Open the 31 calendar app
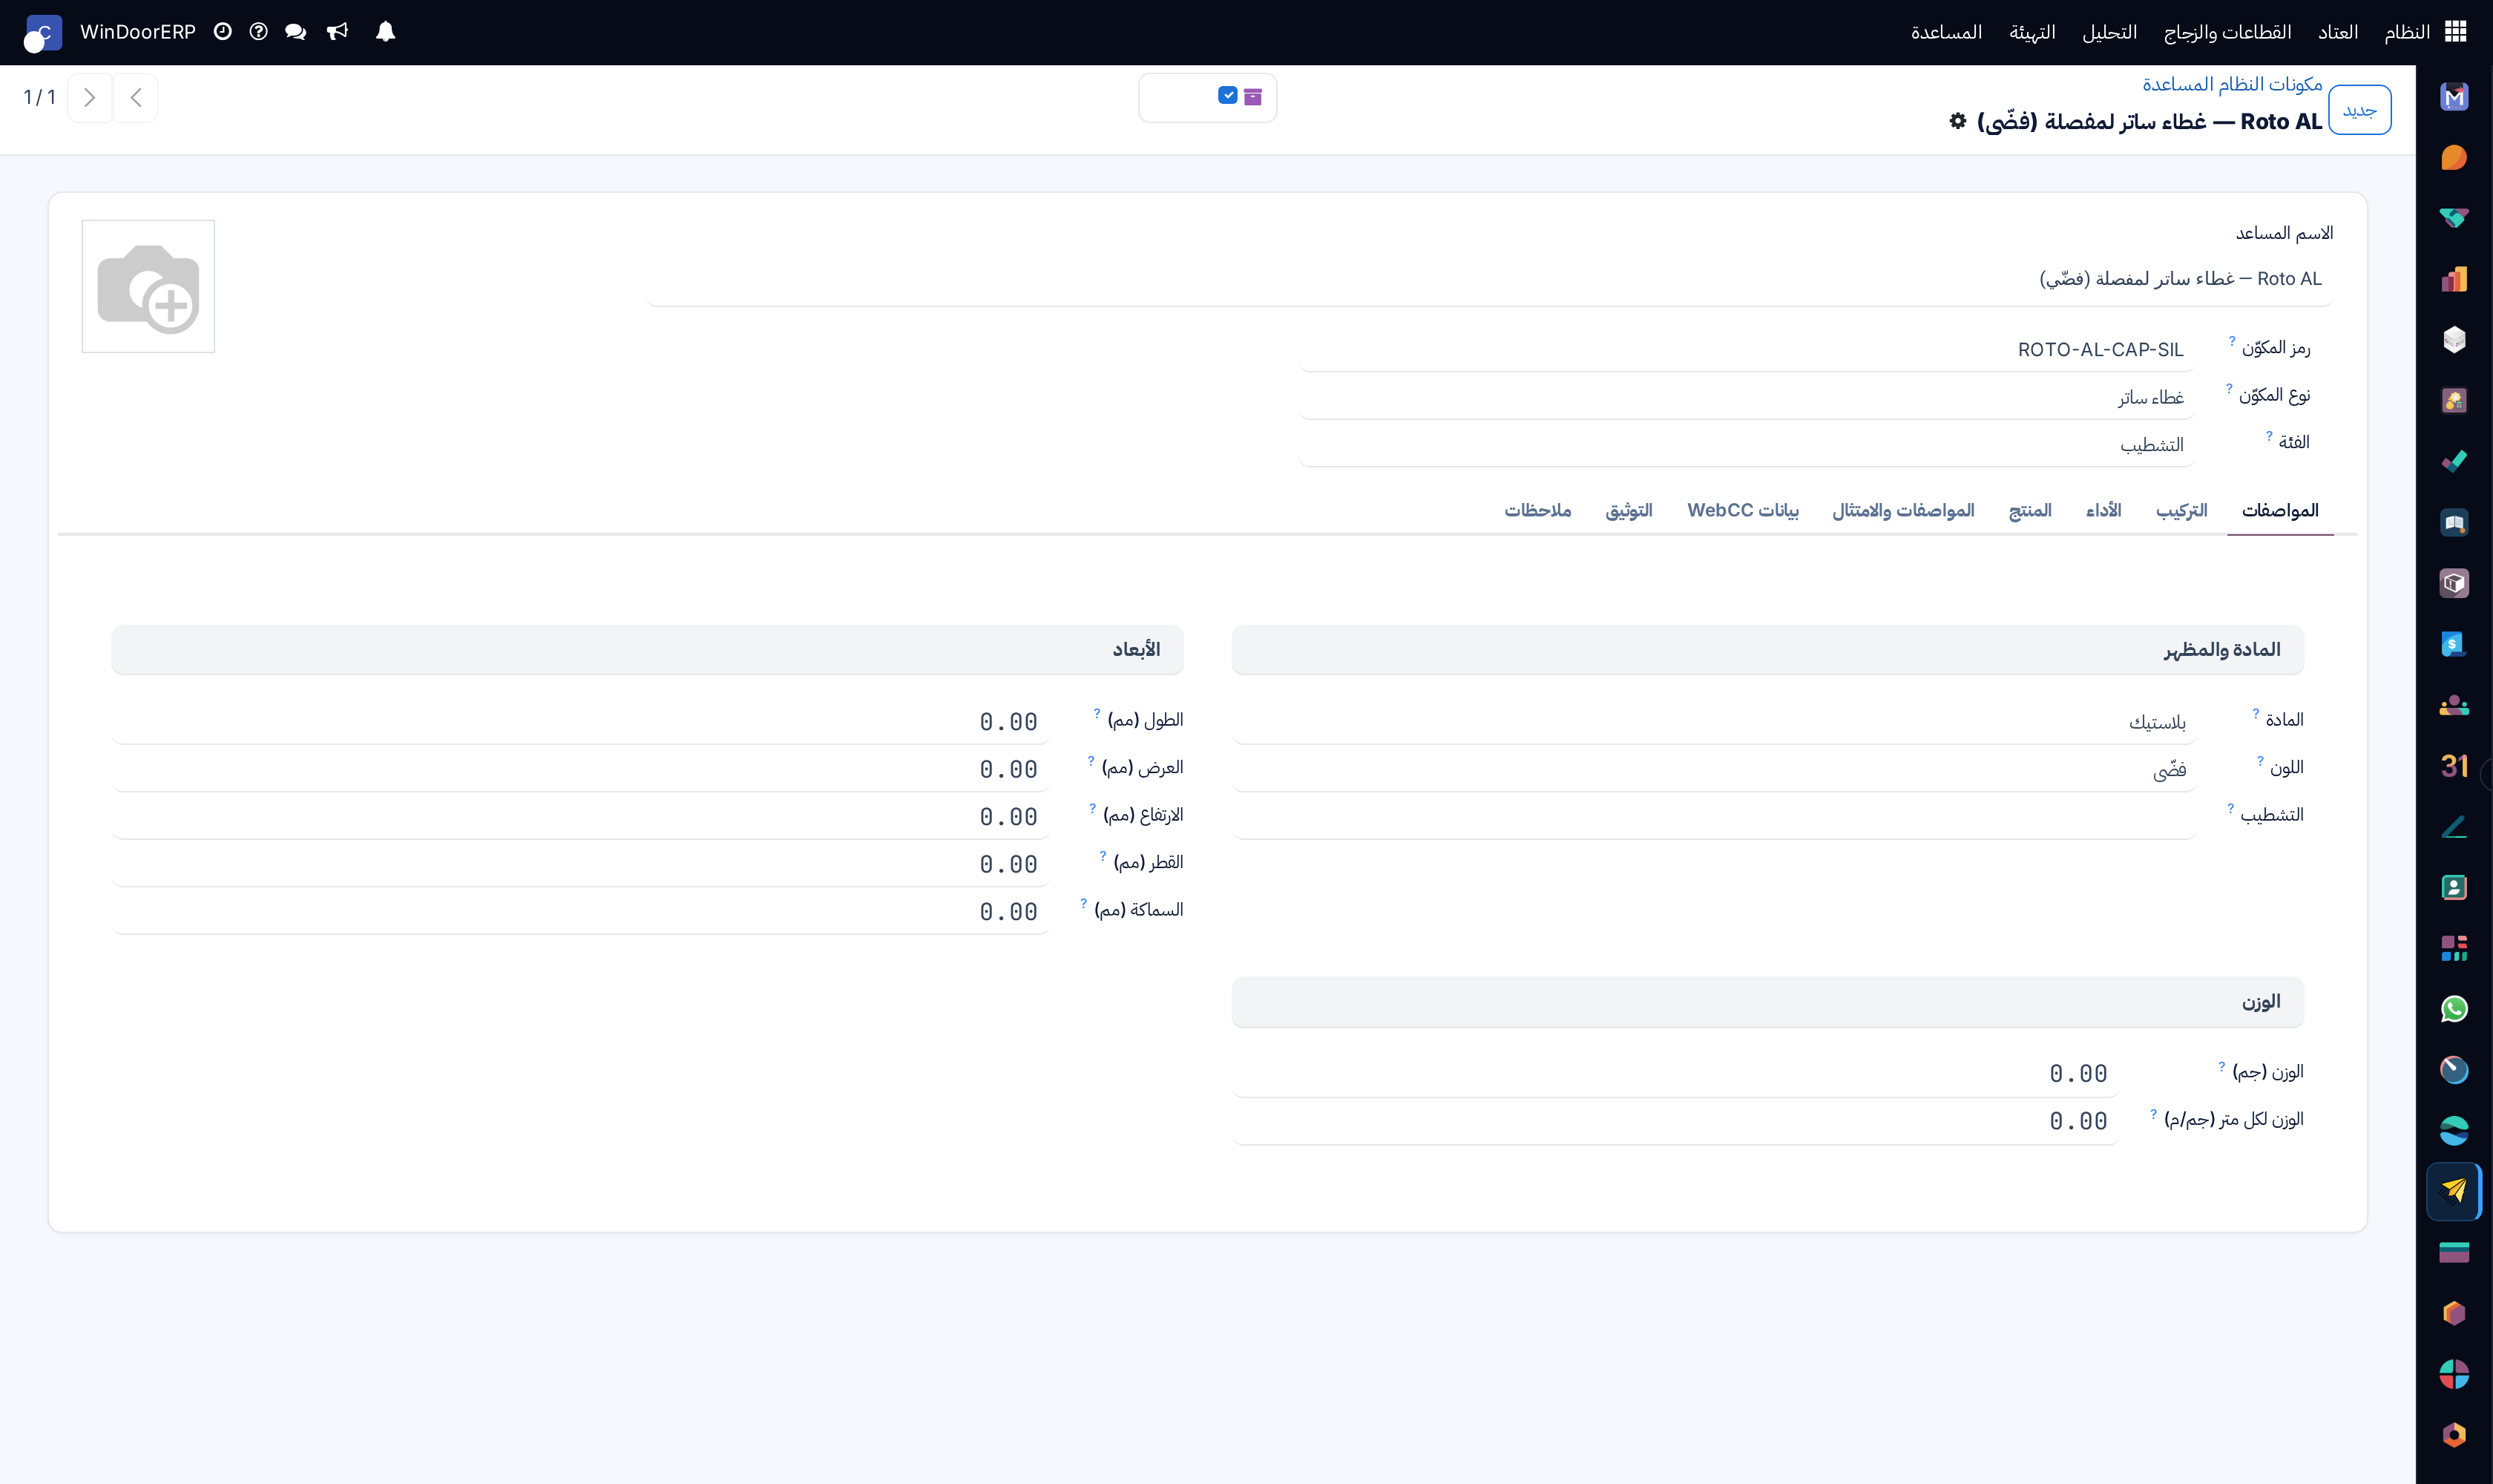 tap(2454, 766)
